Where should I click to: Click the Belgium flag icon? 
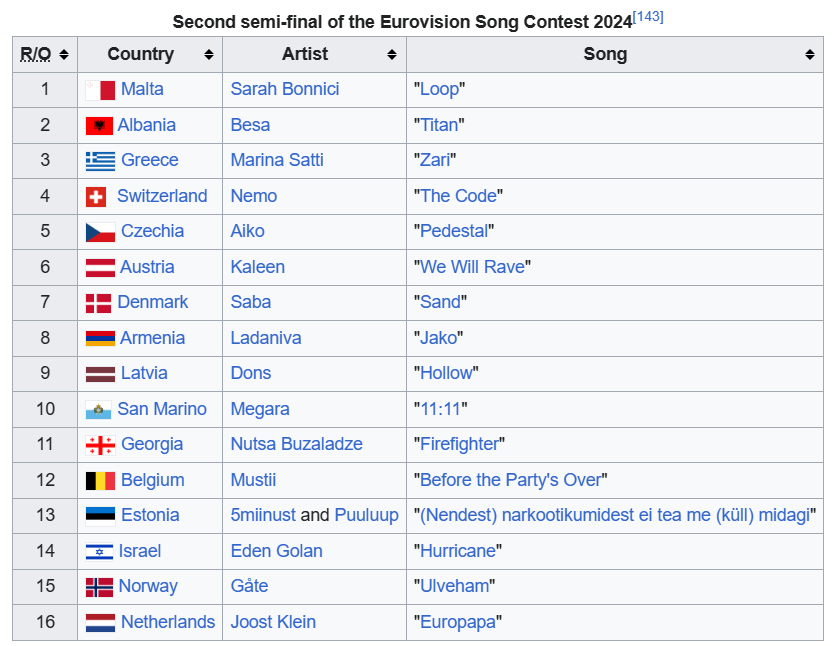(x=100, y=481)
